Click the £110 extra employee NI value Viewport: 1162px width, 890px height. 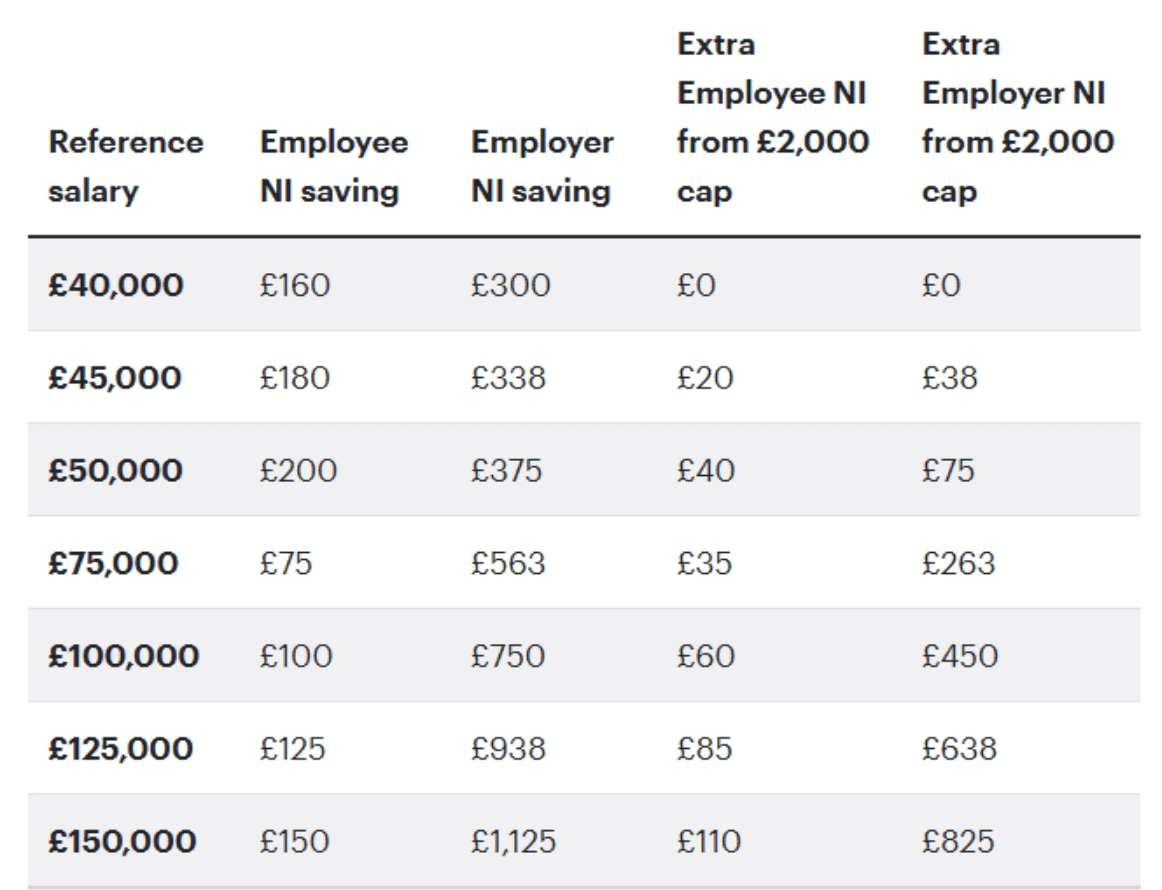tap(709, 842)
